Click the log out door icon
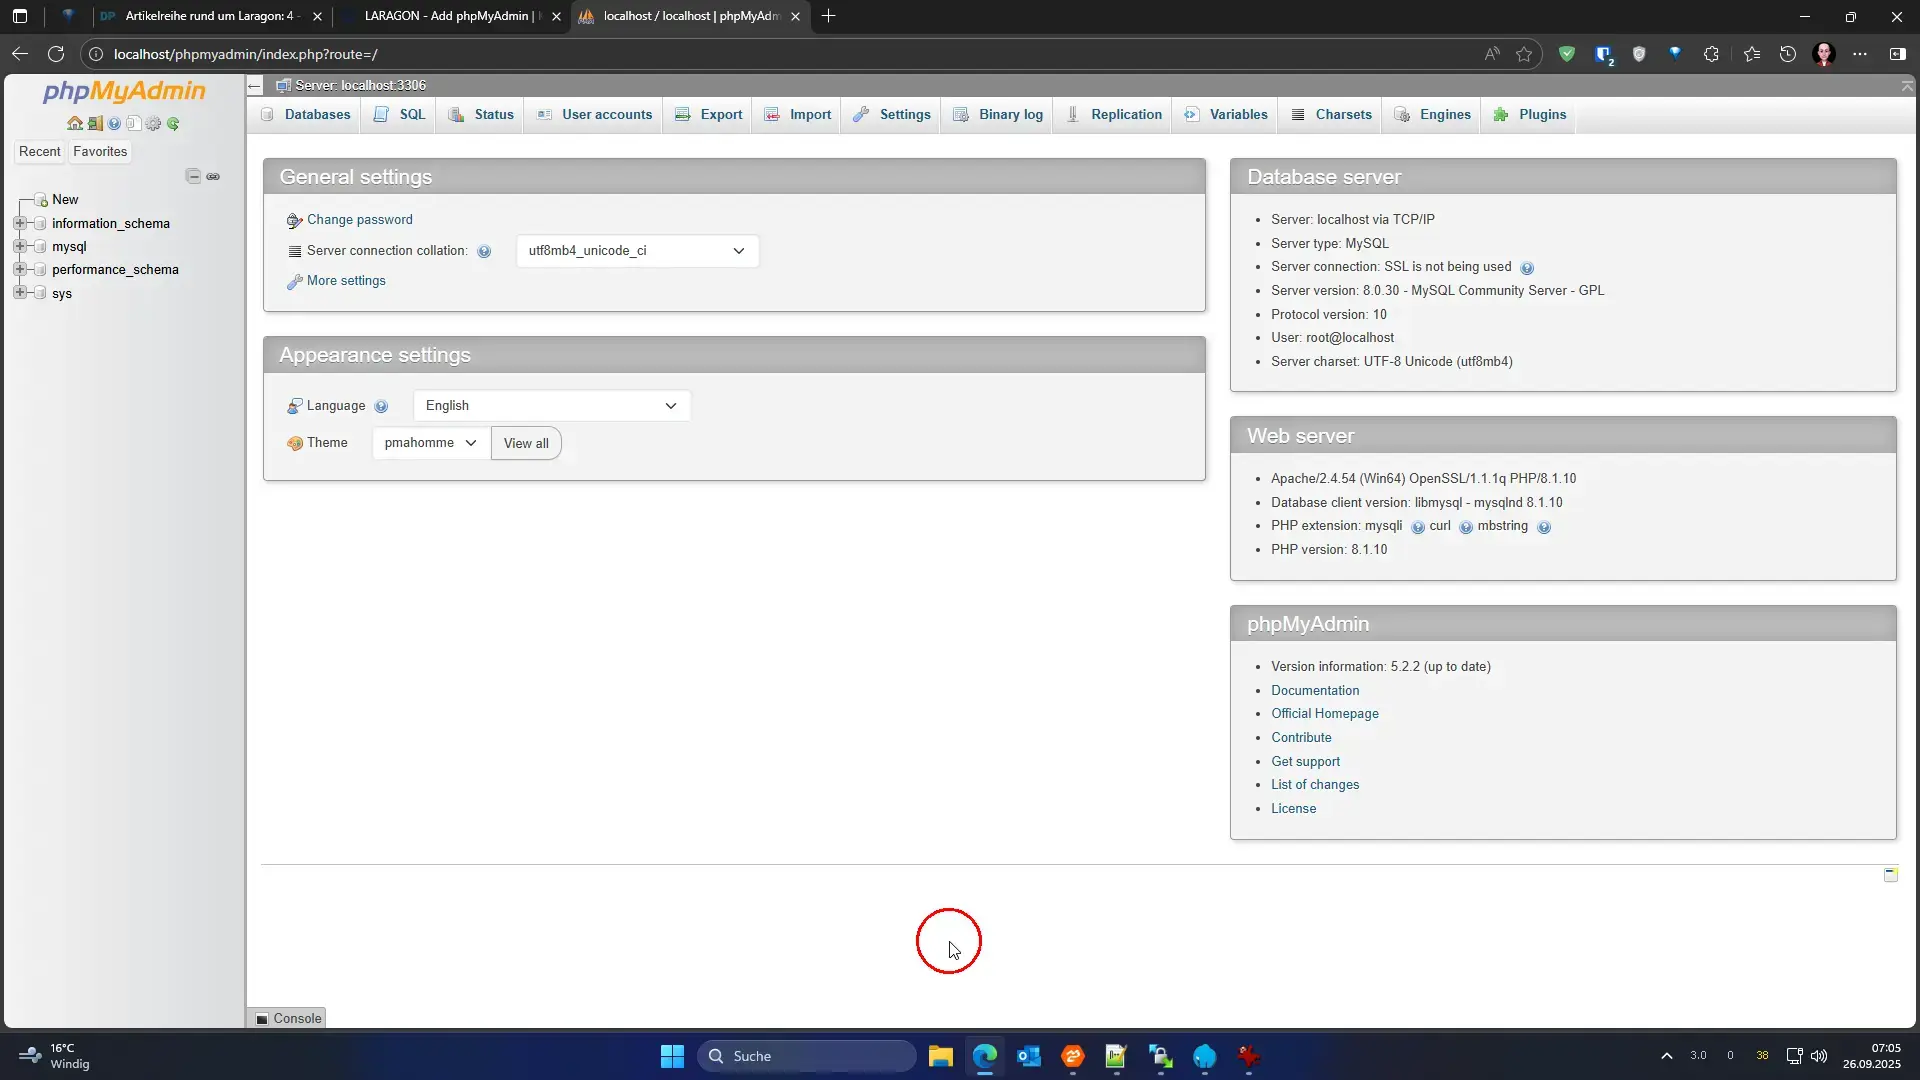This screenshot has width=1920, height=1080. 95,124
